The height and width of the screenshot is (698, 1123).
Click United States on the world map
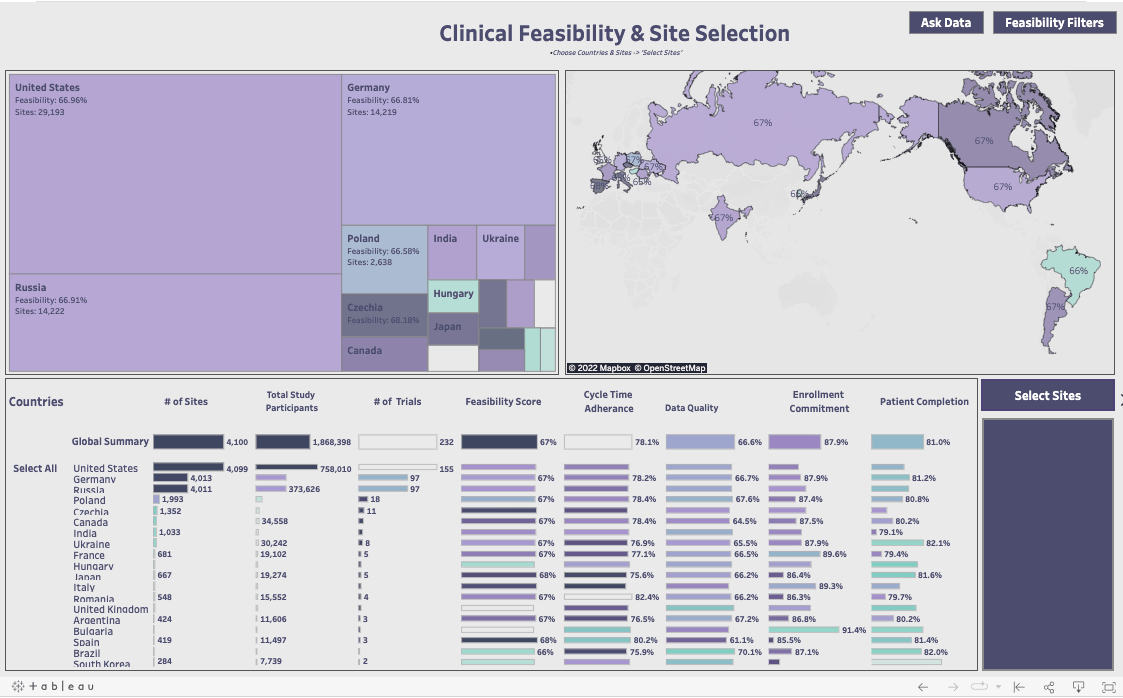(1002, 187)
